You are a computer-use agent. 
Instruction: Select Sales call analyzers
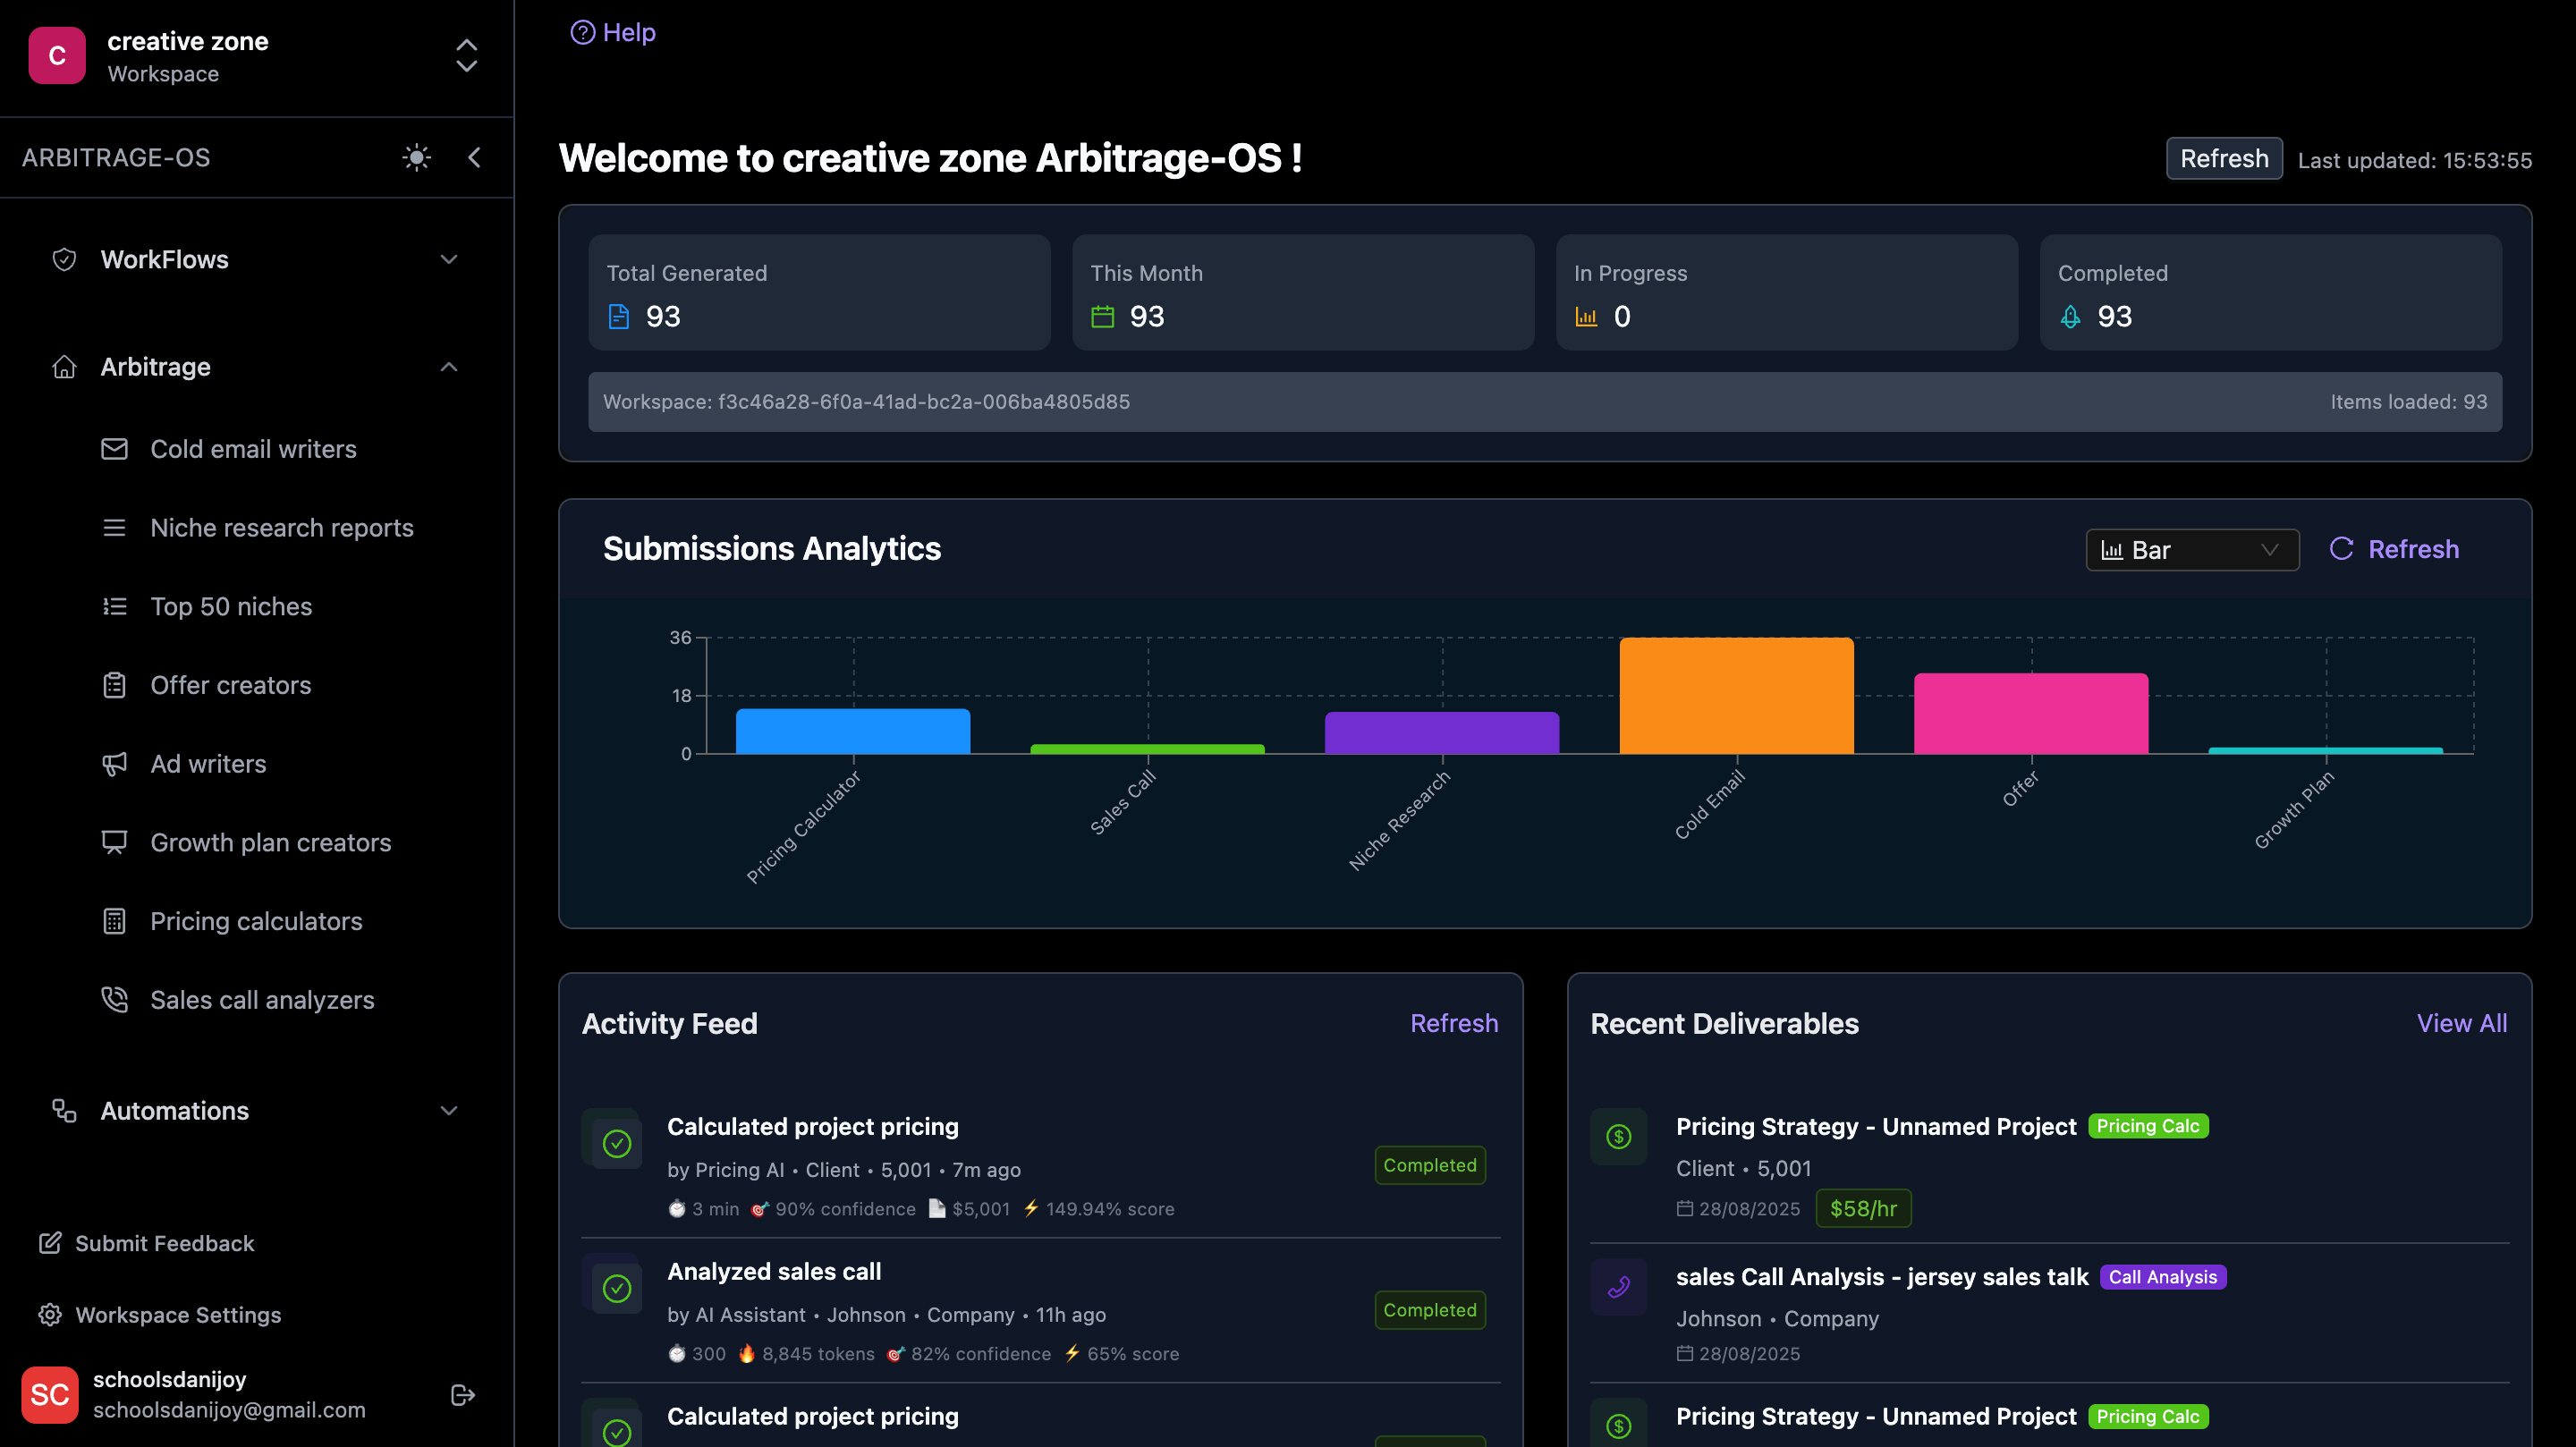point(262,999)
